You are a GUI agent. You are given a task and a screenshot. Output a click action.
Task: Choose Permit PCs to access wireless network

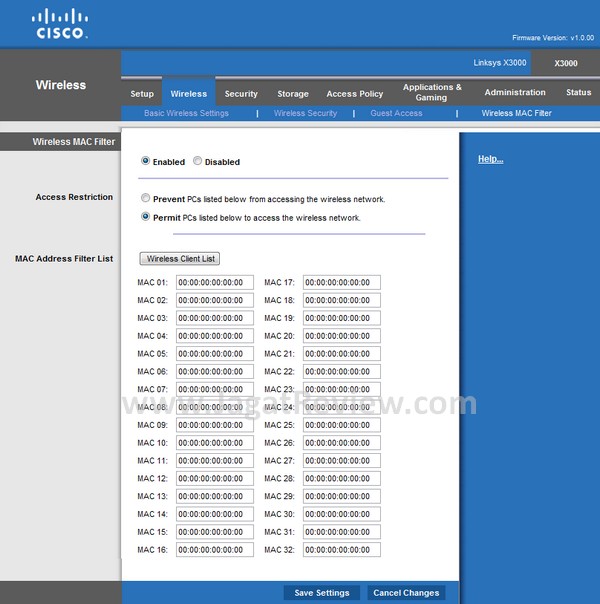pos(146,217)
